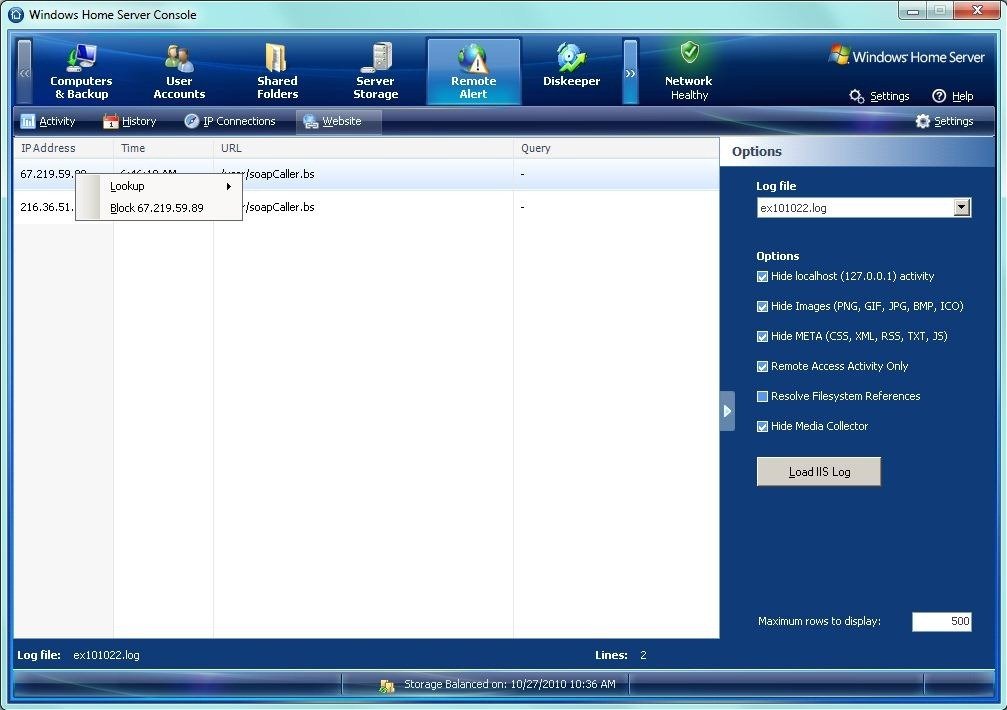Open the sub-toolbar Settings link
This screenshot has width=1007, height=710.
[x=954, y=121]
